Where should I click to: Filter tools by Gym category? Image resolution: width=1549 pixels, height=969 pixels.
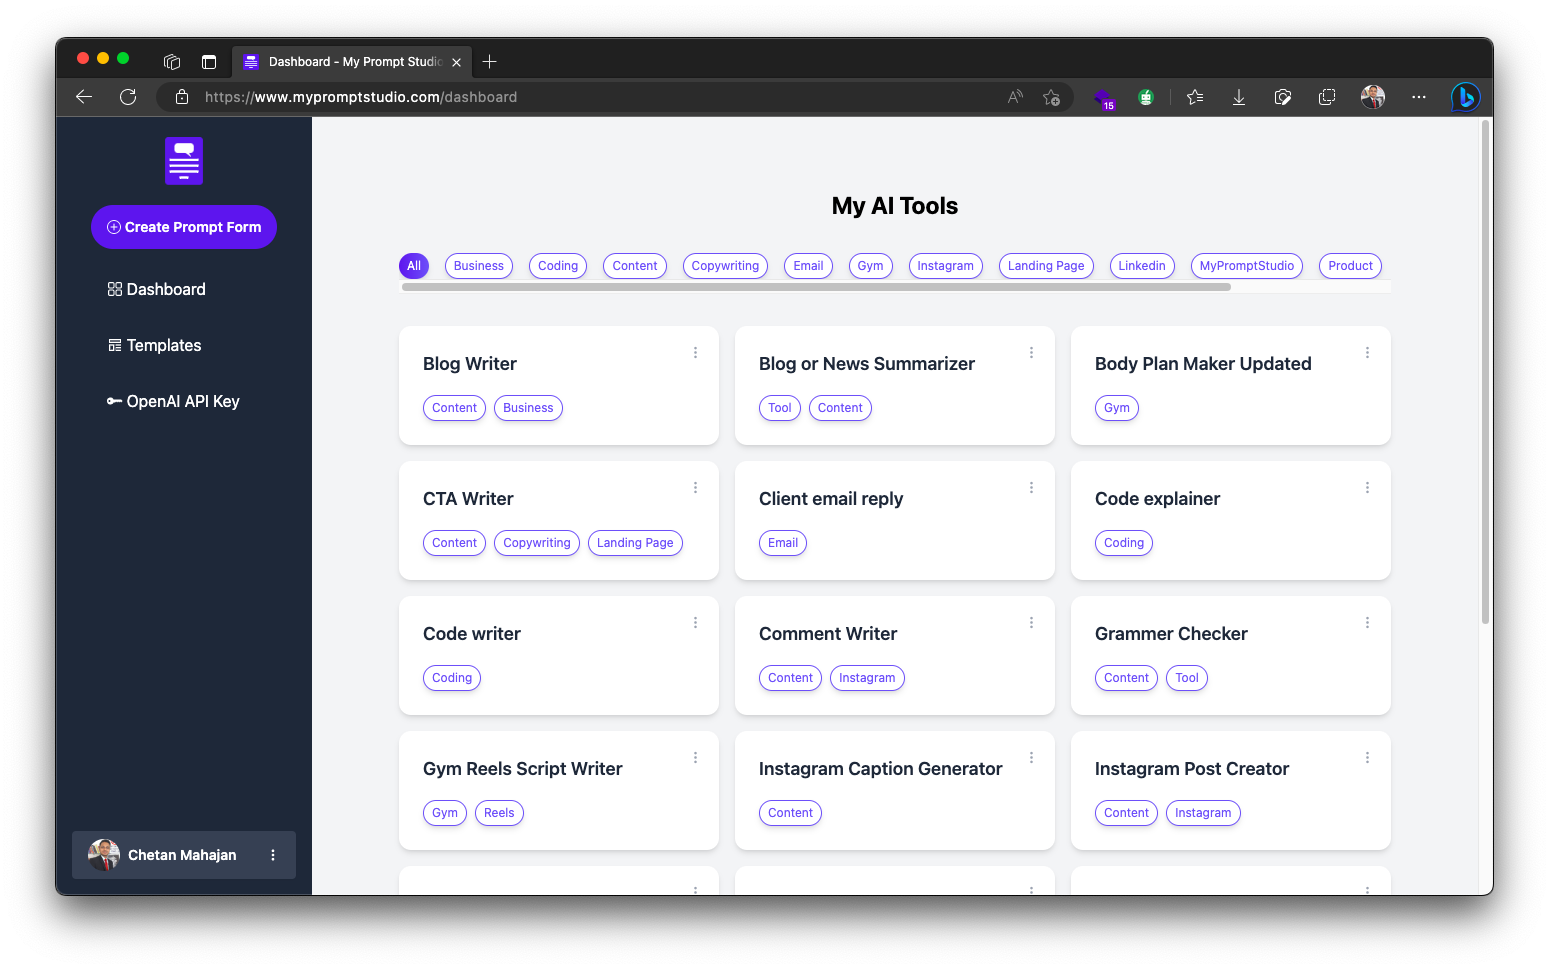coord(870,266)
